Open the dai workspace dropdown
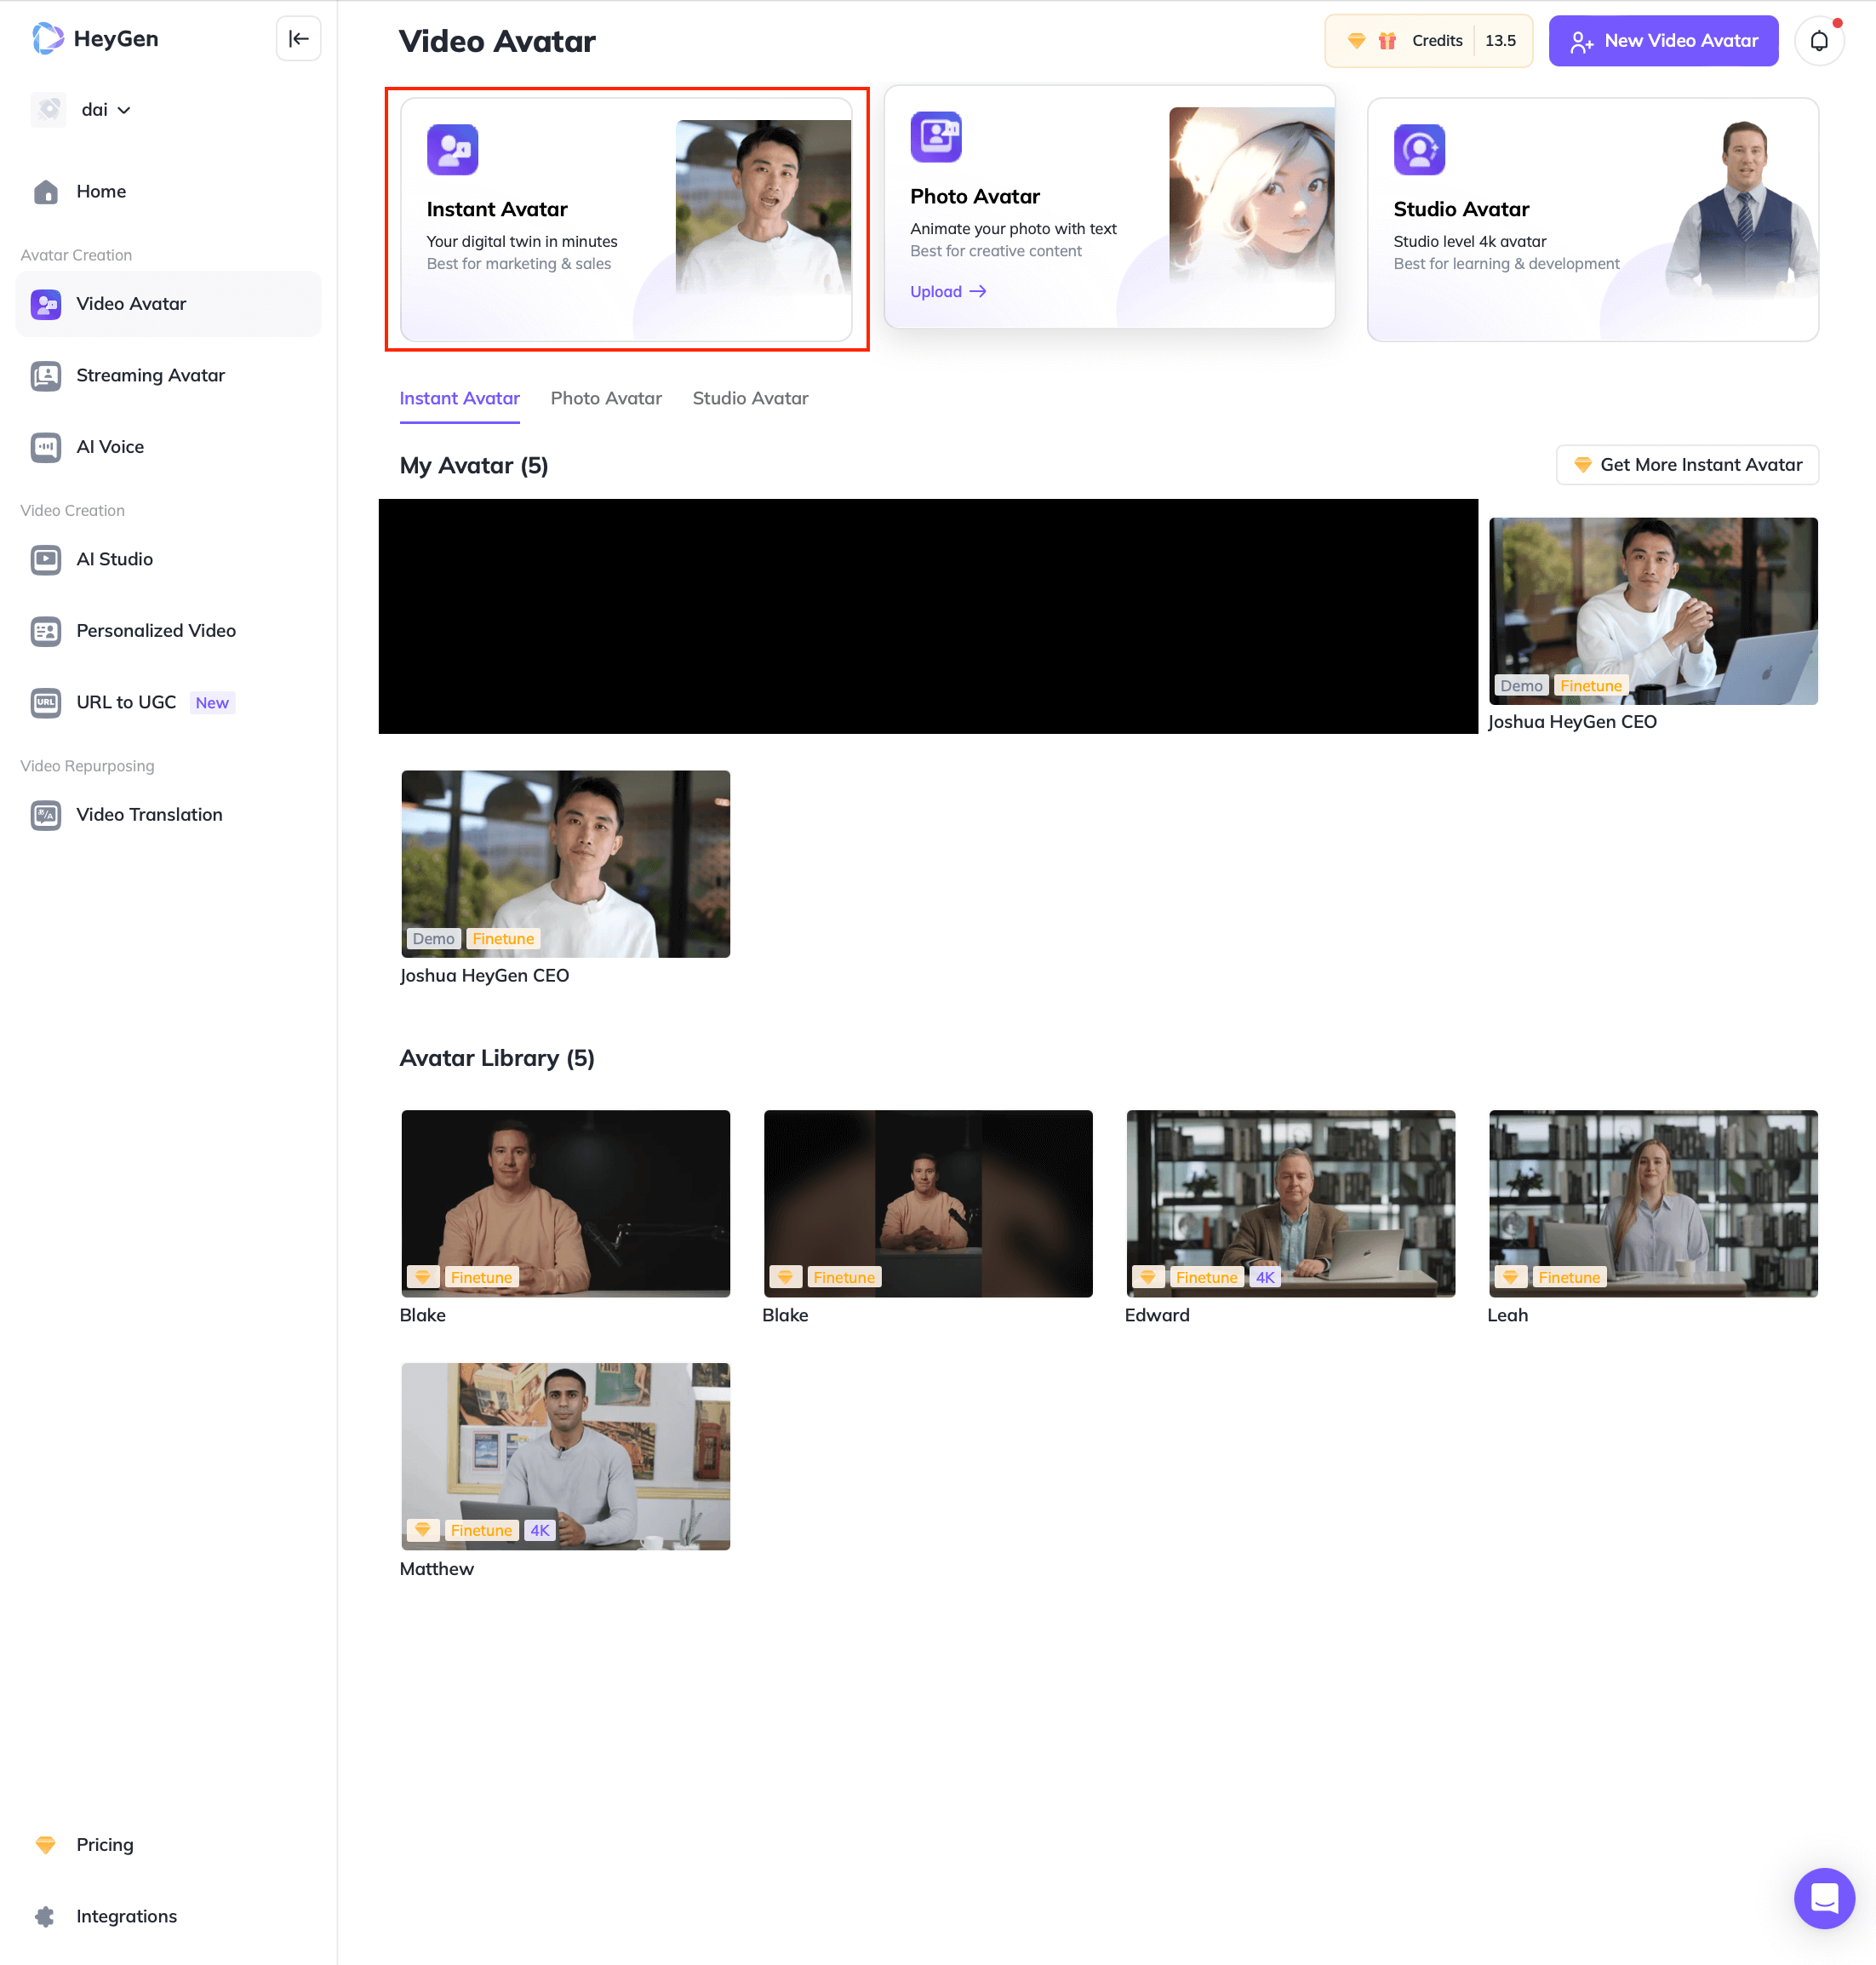1876x1965 pixels. pyautogui.click(x=106, y=110)
